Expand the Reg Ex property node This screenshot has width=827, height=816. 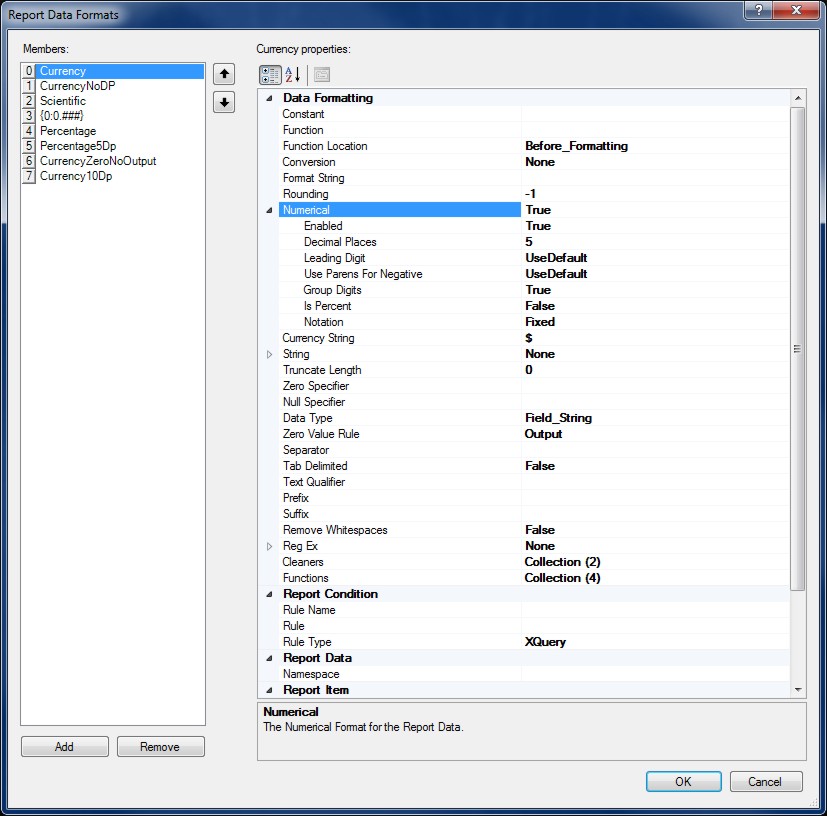(269, 546)
